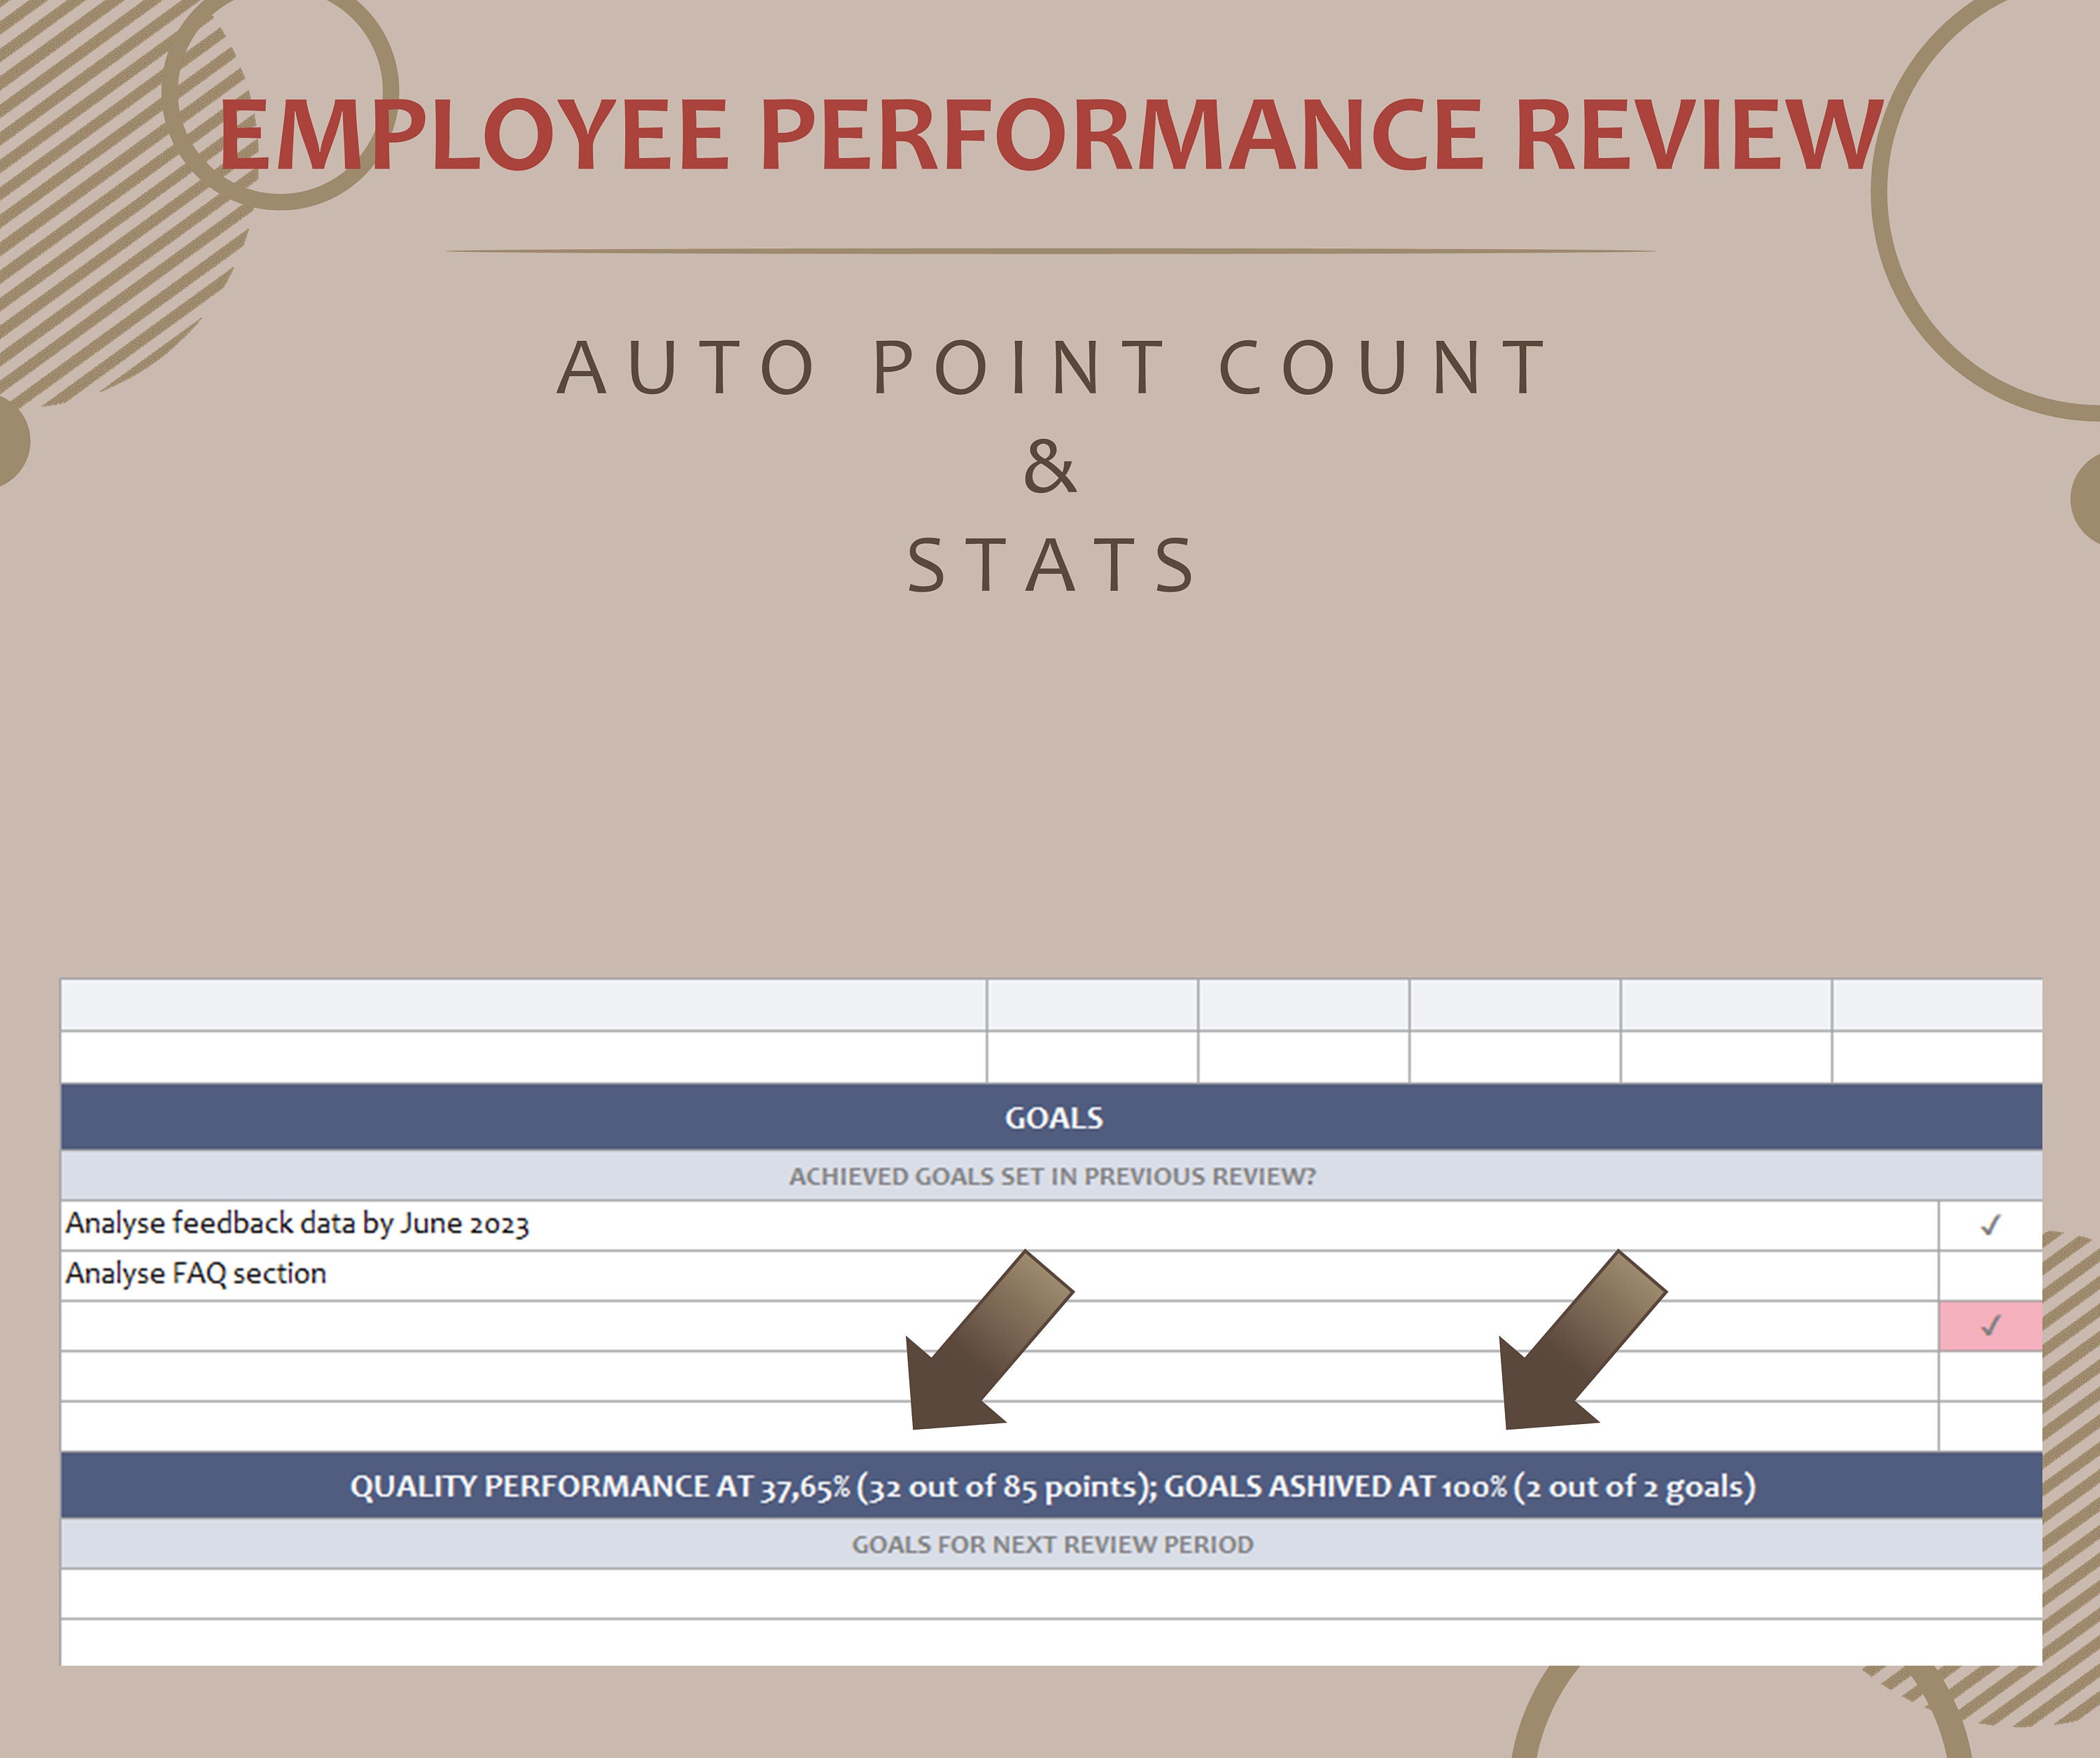Image resolution: width=2100 pixels, height=1758 pixels.
Task: Click the 'AUTO POINT COUNT' heading text
Action: tap(1052, 368)
